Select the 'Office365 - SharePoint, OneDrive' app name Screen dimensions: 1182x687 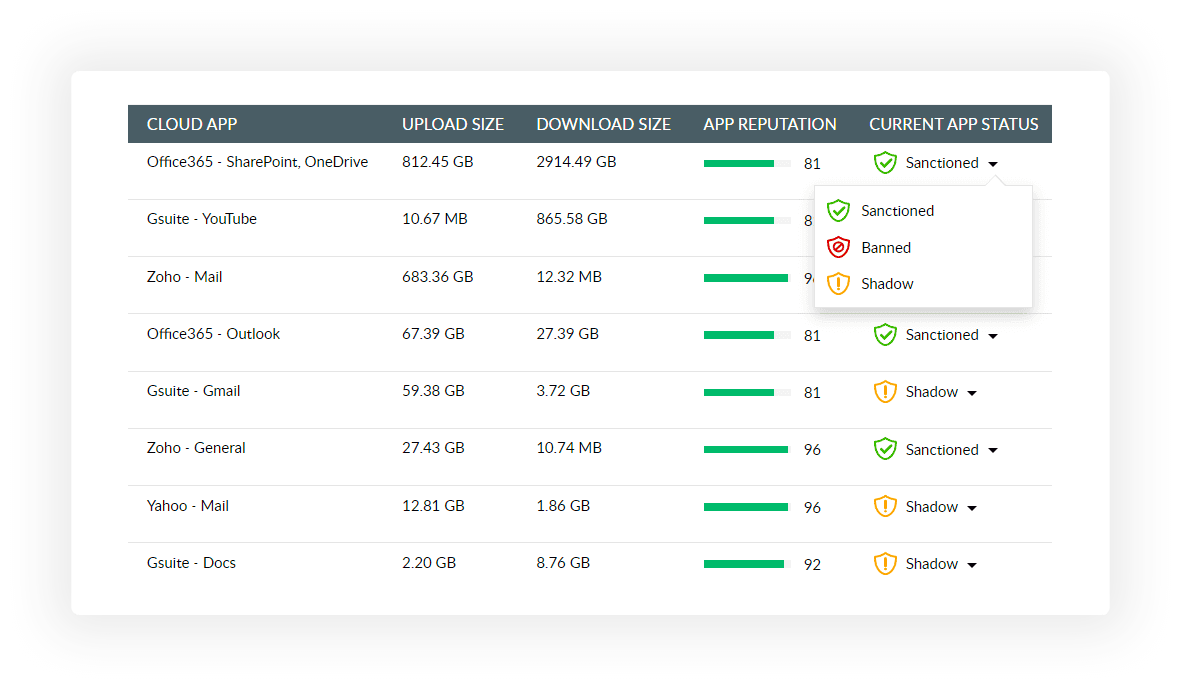tap(257, 162)
